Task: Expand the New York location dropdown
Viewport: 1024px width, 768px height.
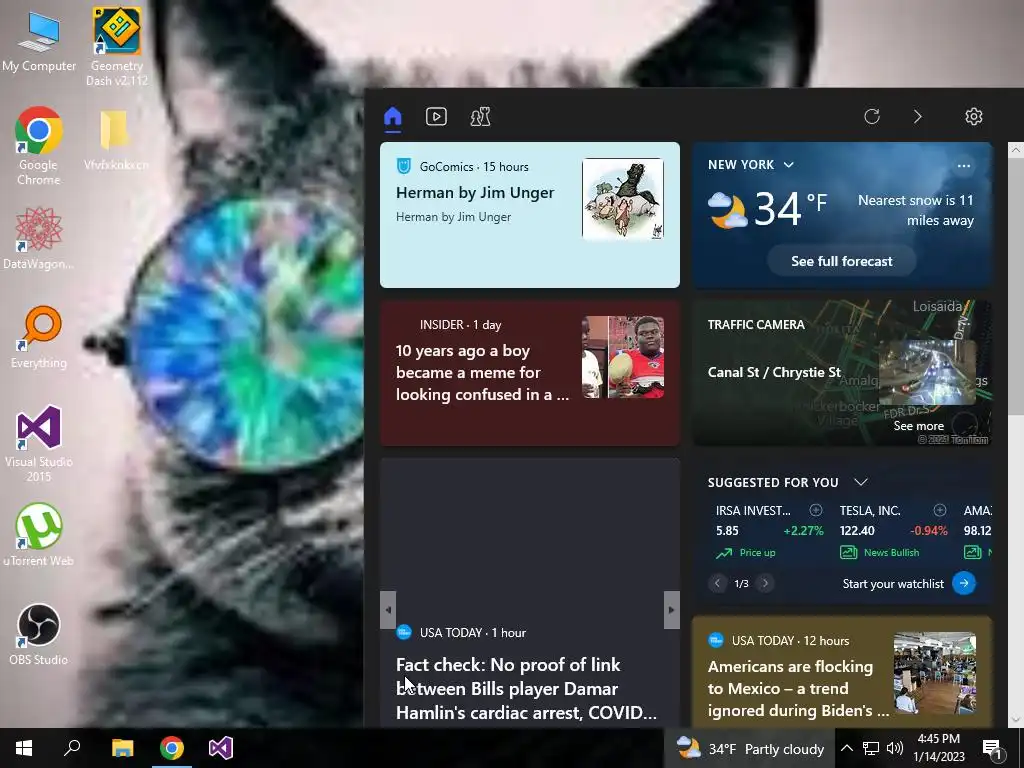Action: (789, 165)
